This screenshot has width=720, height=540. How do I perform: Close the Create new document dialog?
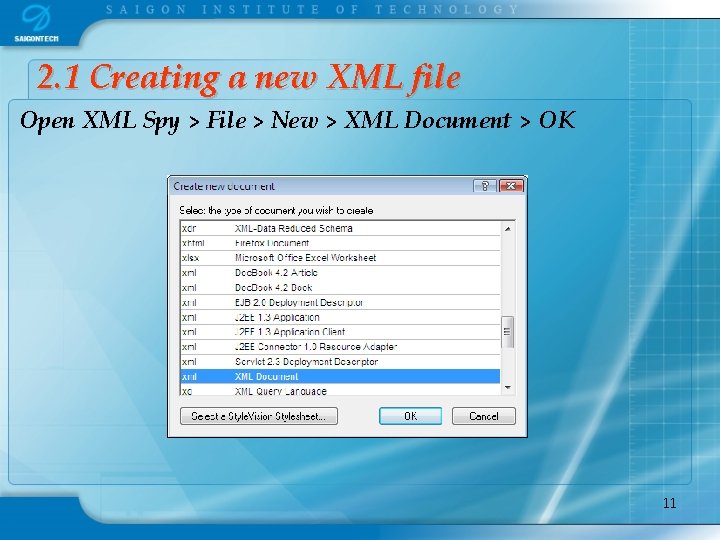point(511,186)
